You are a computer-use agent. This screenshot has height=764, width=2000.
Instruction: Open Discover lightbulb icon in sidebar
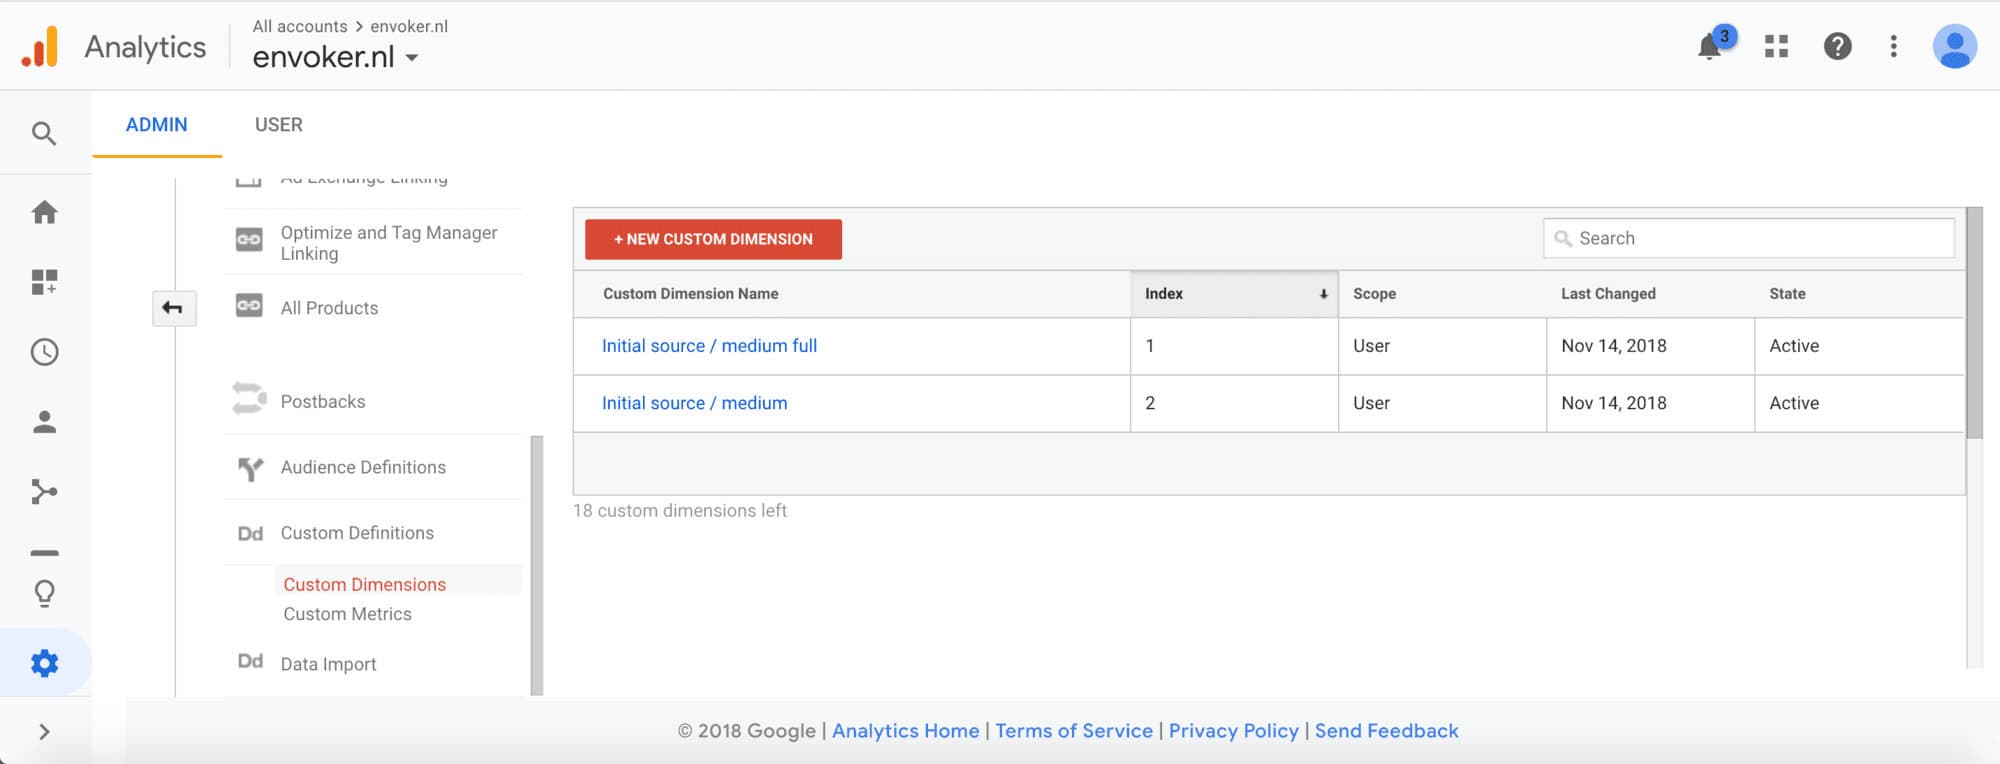click(44, 593)
